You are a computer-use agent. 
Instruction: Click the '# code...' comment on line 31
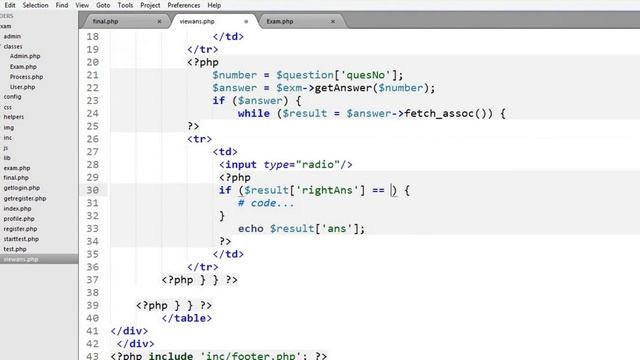(266, 203)
